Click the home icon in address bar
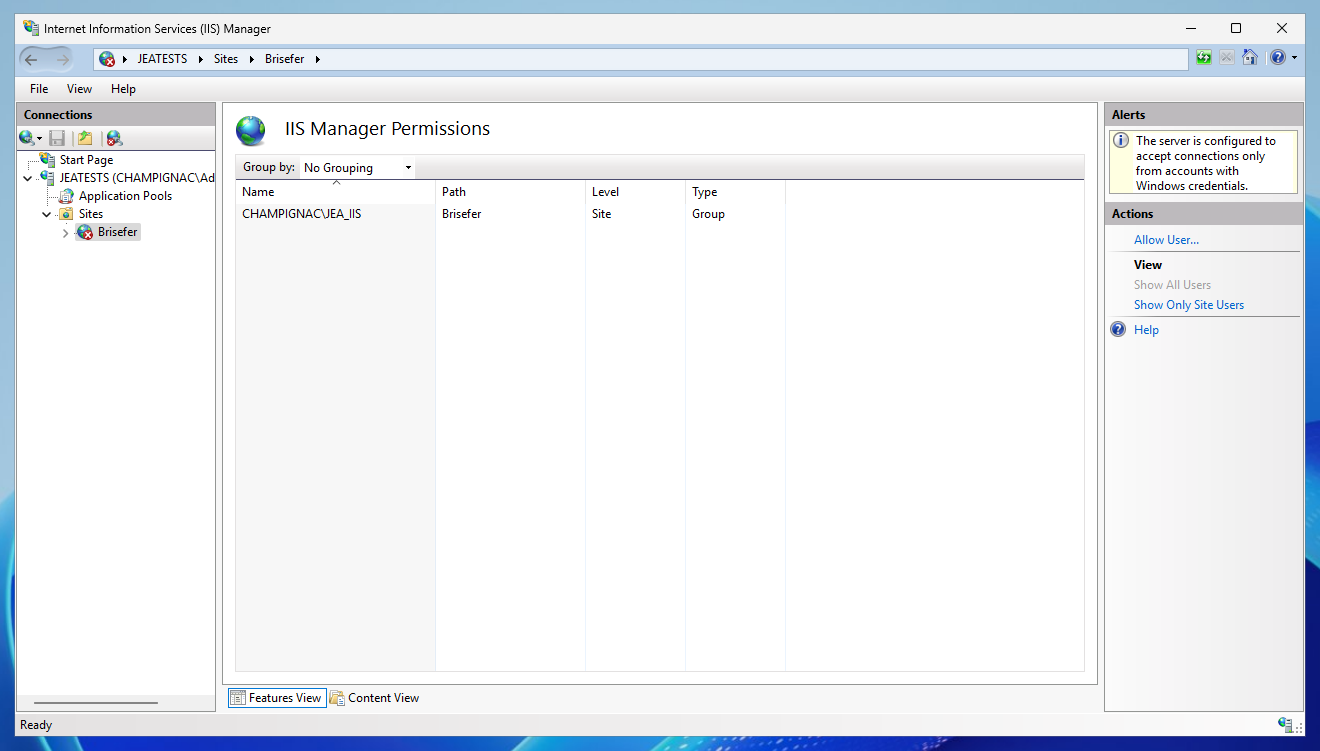The image size is (1320, 751). pos(1250,58)
